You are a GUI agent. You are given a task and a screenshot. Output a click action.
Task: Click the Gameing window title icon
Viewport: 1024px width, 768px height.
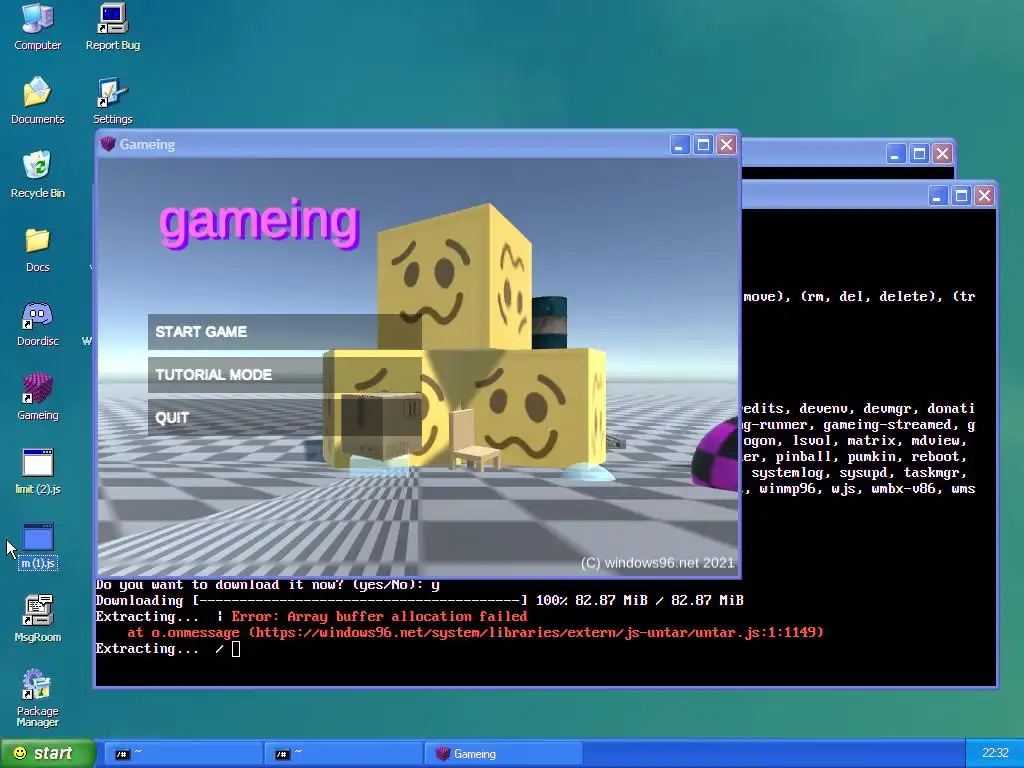point(108,144)
